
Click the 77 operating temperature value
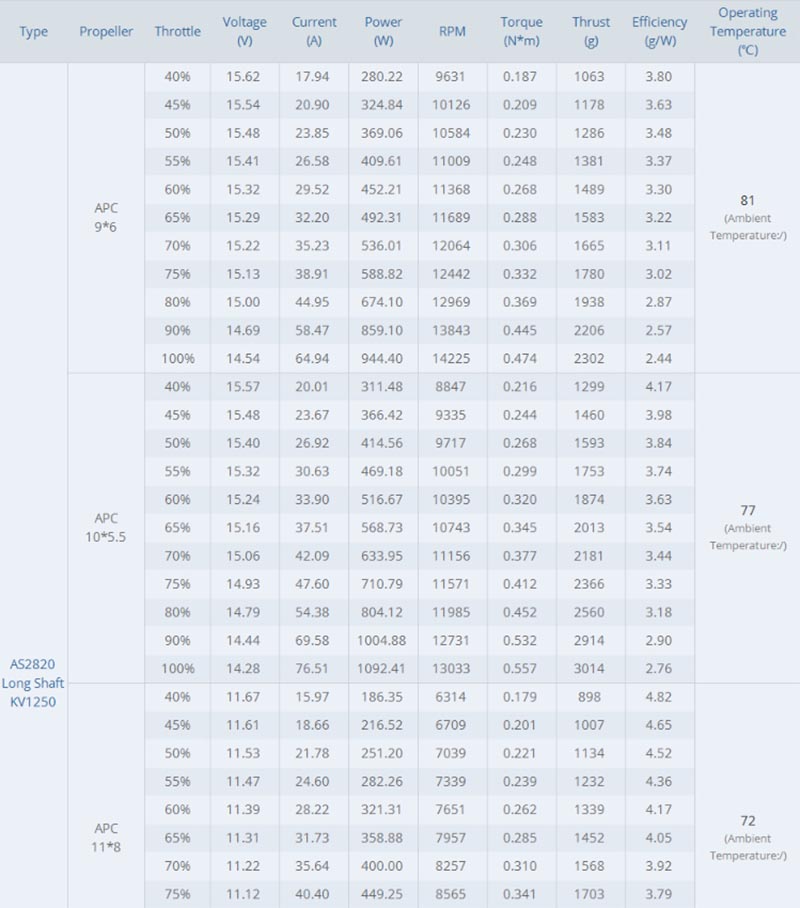748,510
